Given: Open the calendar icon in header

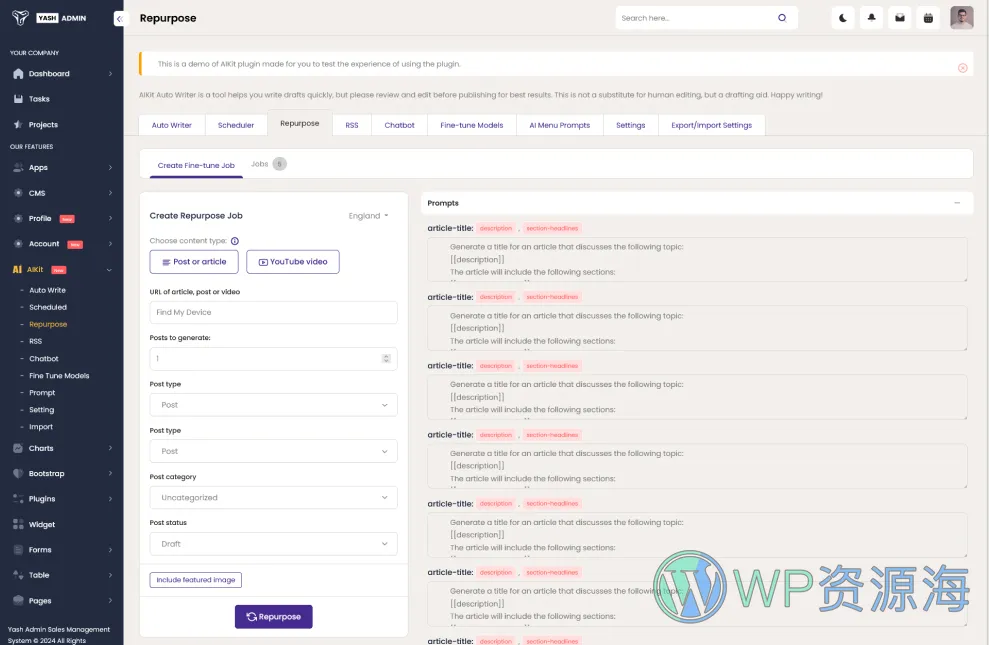Looking at the screenshot, I should click(928, 18).
